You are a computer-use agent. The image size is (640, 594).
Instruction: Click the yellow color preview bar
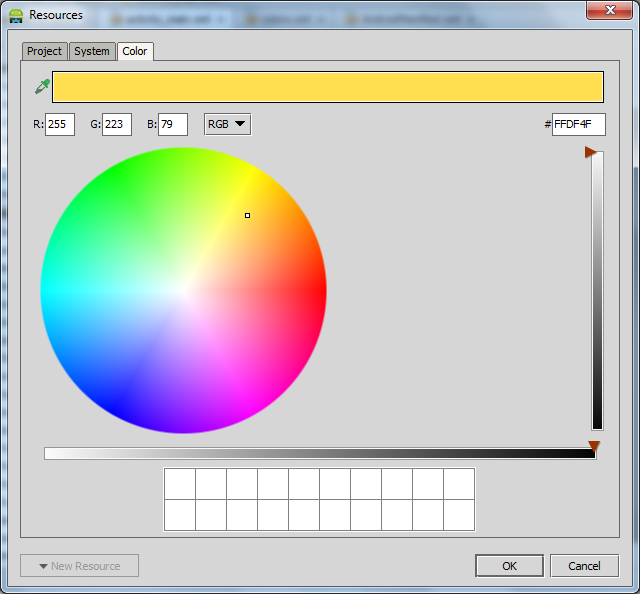pyautogui.click(x=328, y=87)
